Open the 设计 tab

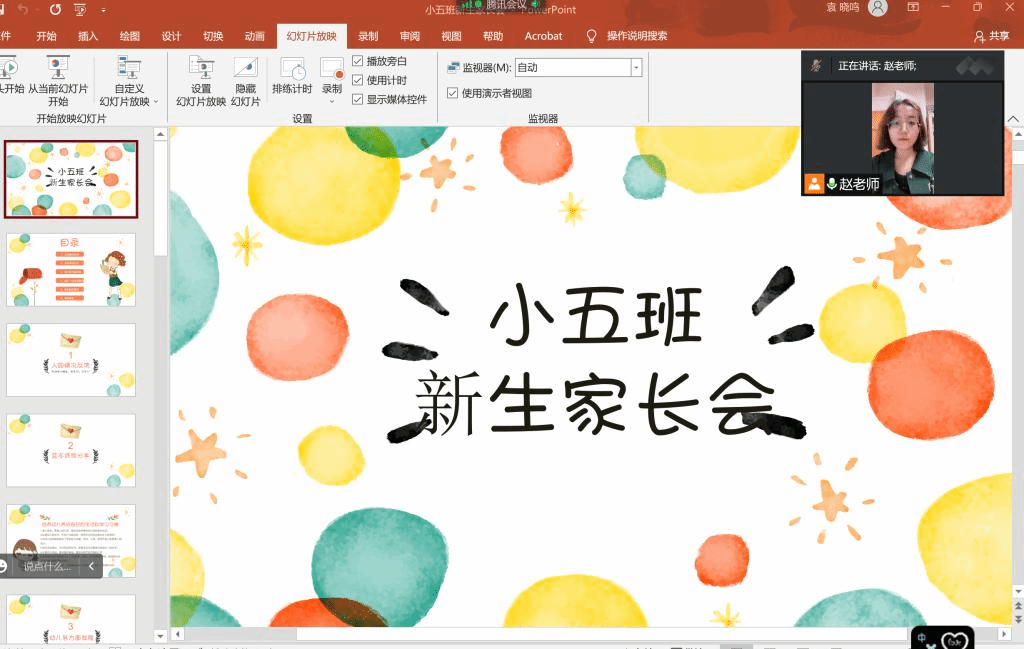coord(171,36)
